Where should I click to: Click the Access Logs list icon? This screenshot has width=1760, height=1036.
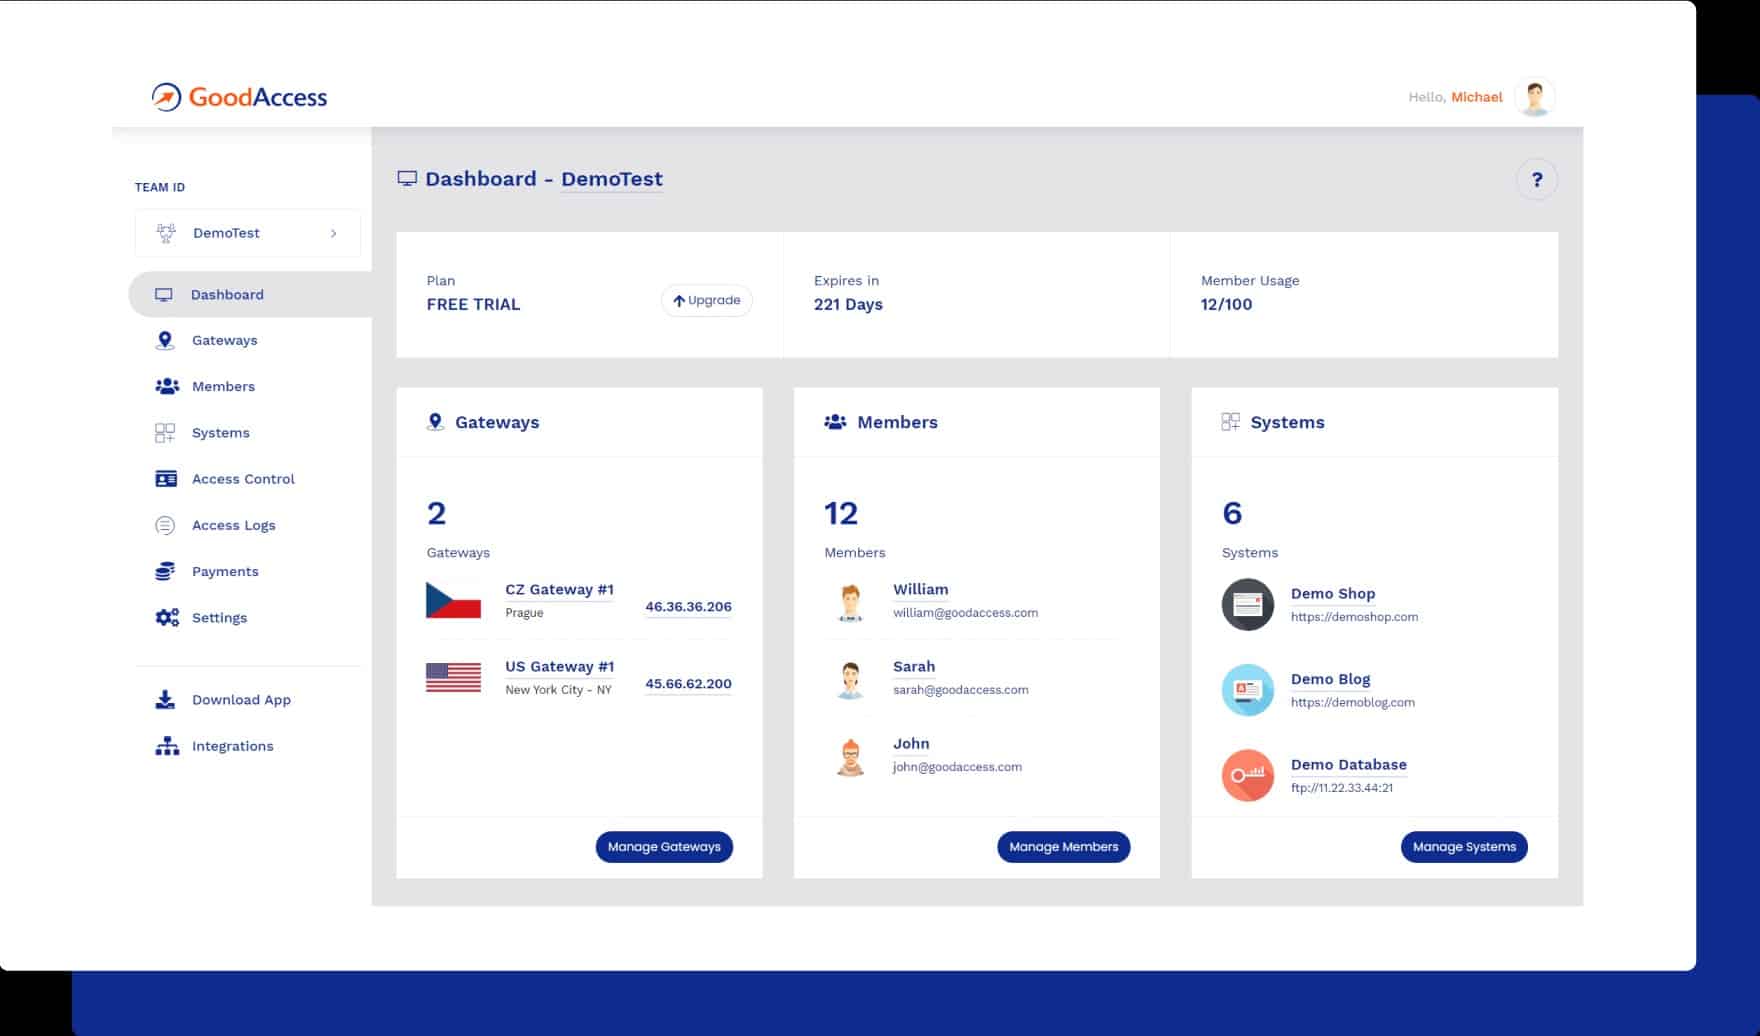pyautogui.click(x=165, y=525)
